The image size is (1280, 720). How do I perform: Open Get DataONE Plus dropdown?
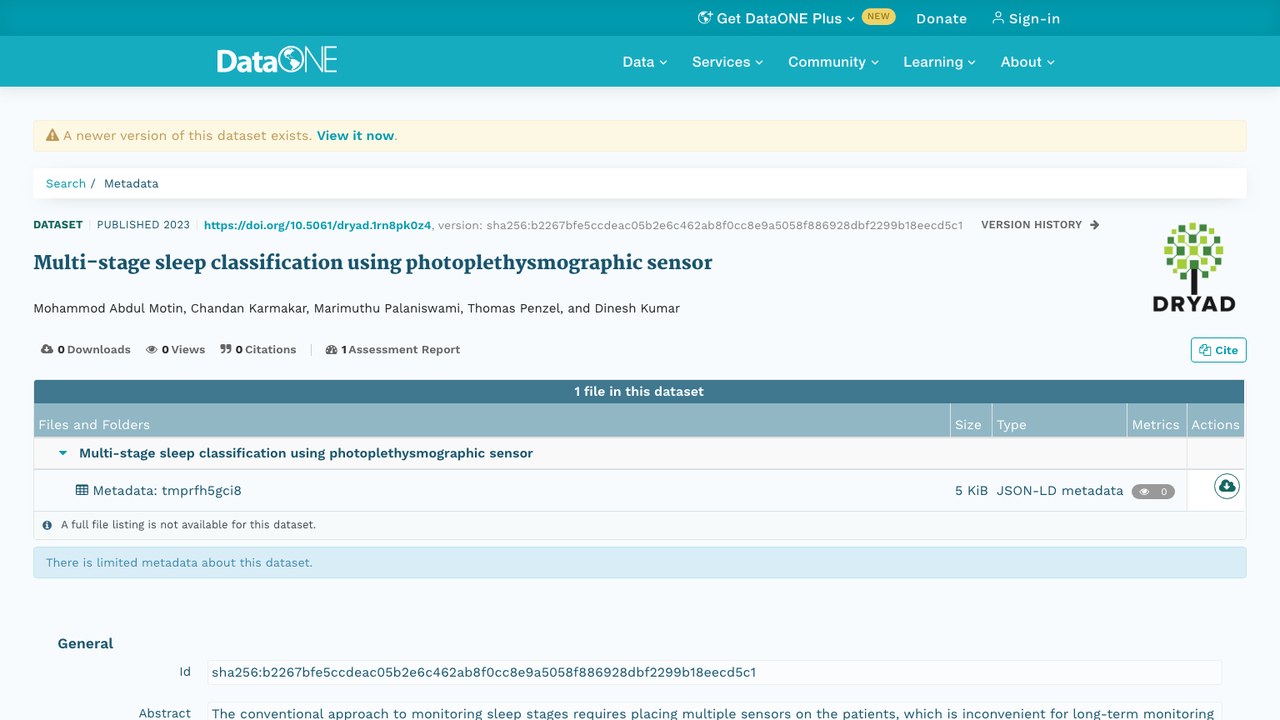tap(777, 18)
